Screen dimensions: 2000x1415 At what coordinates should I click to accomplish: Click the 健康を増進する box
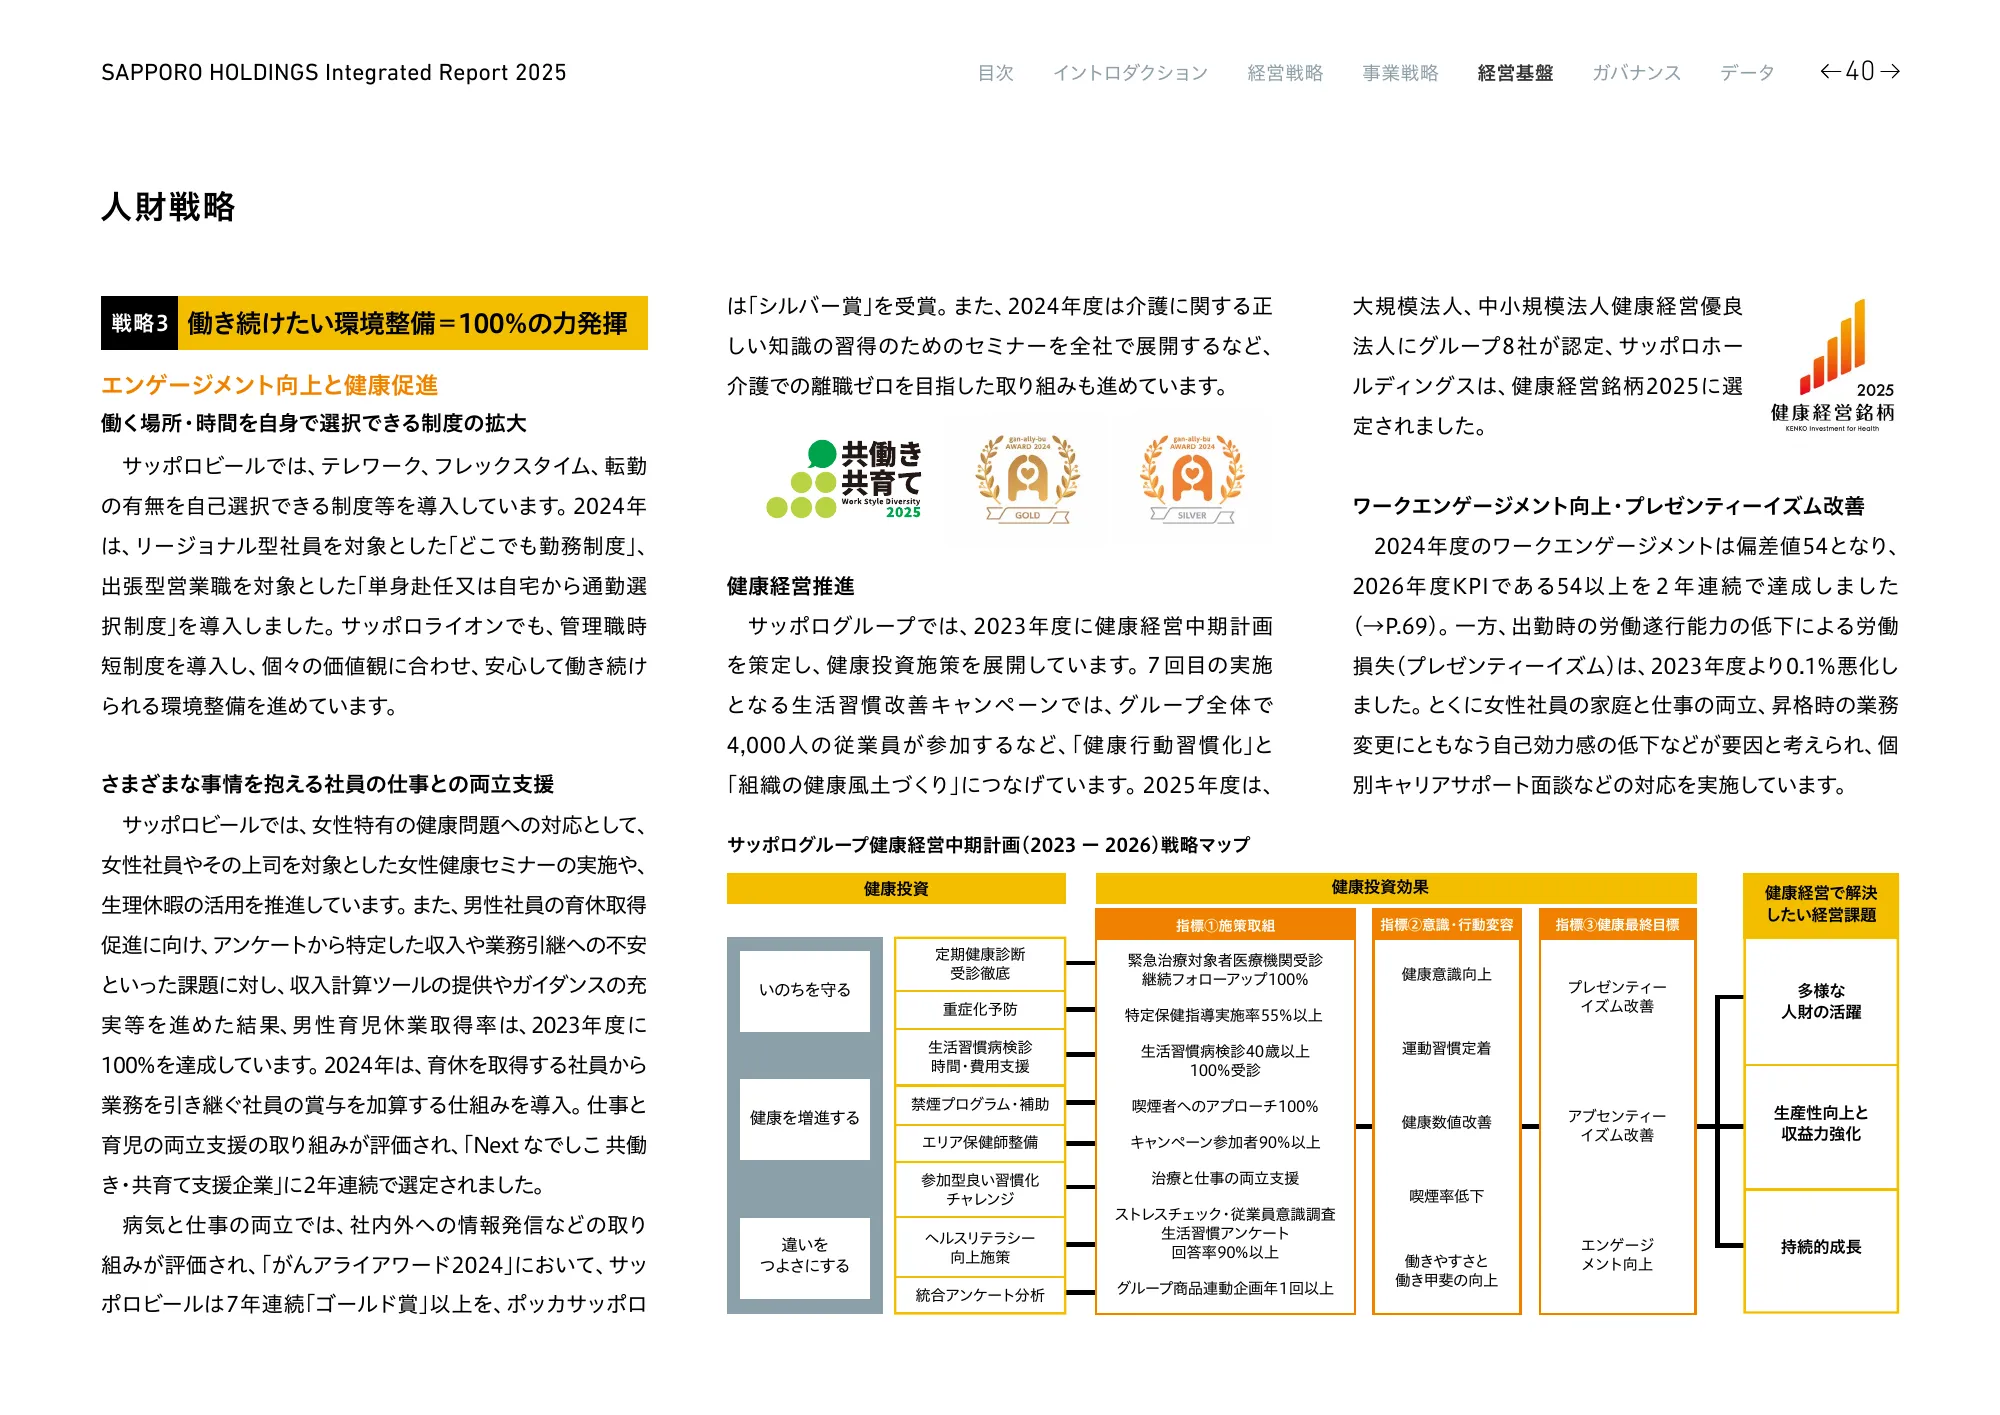[804, 1118]
